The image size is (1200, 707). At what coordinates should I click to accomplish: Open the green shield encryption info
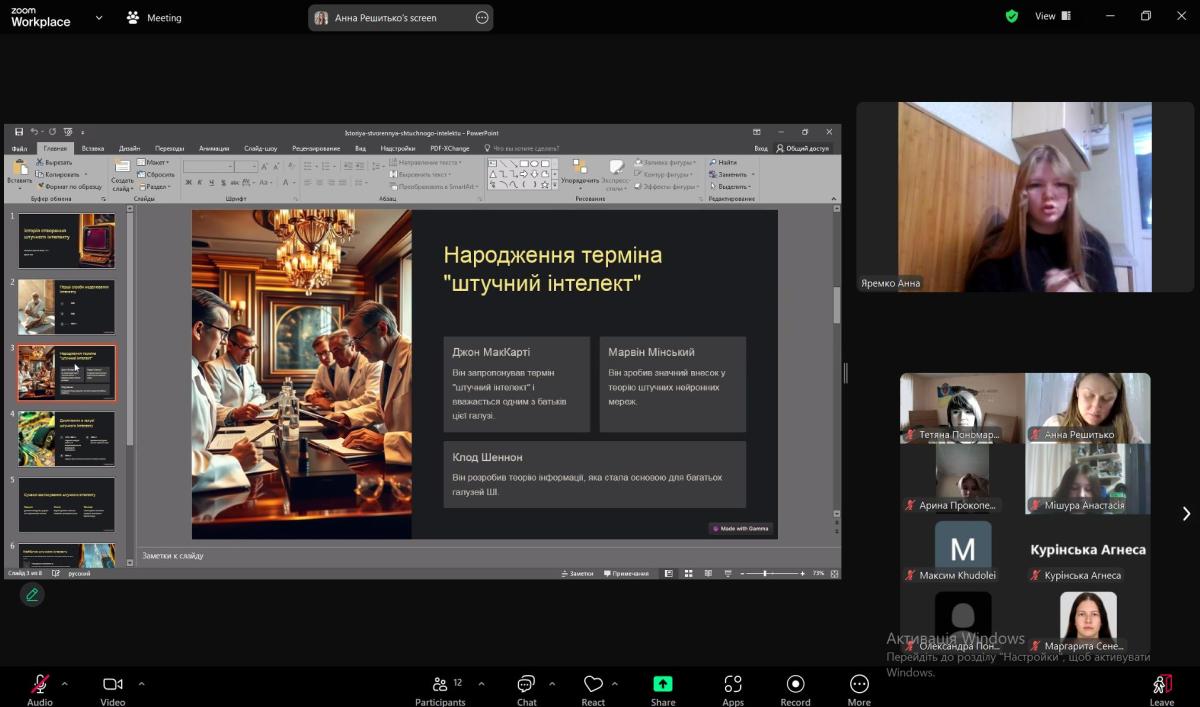pos(1012,17)
